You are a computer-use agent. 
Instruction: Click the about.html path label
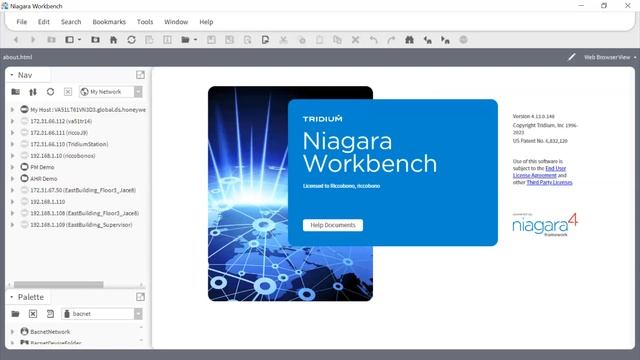tap(18, 57)
